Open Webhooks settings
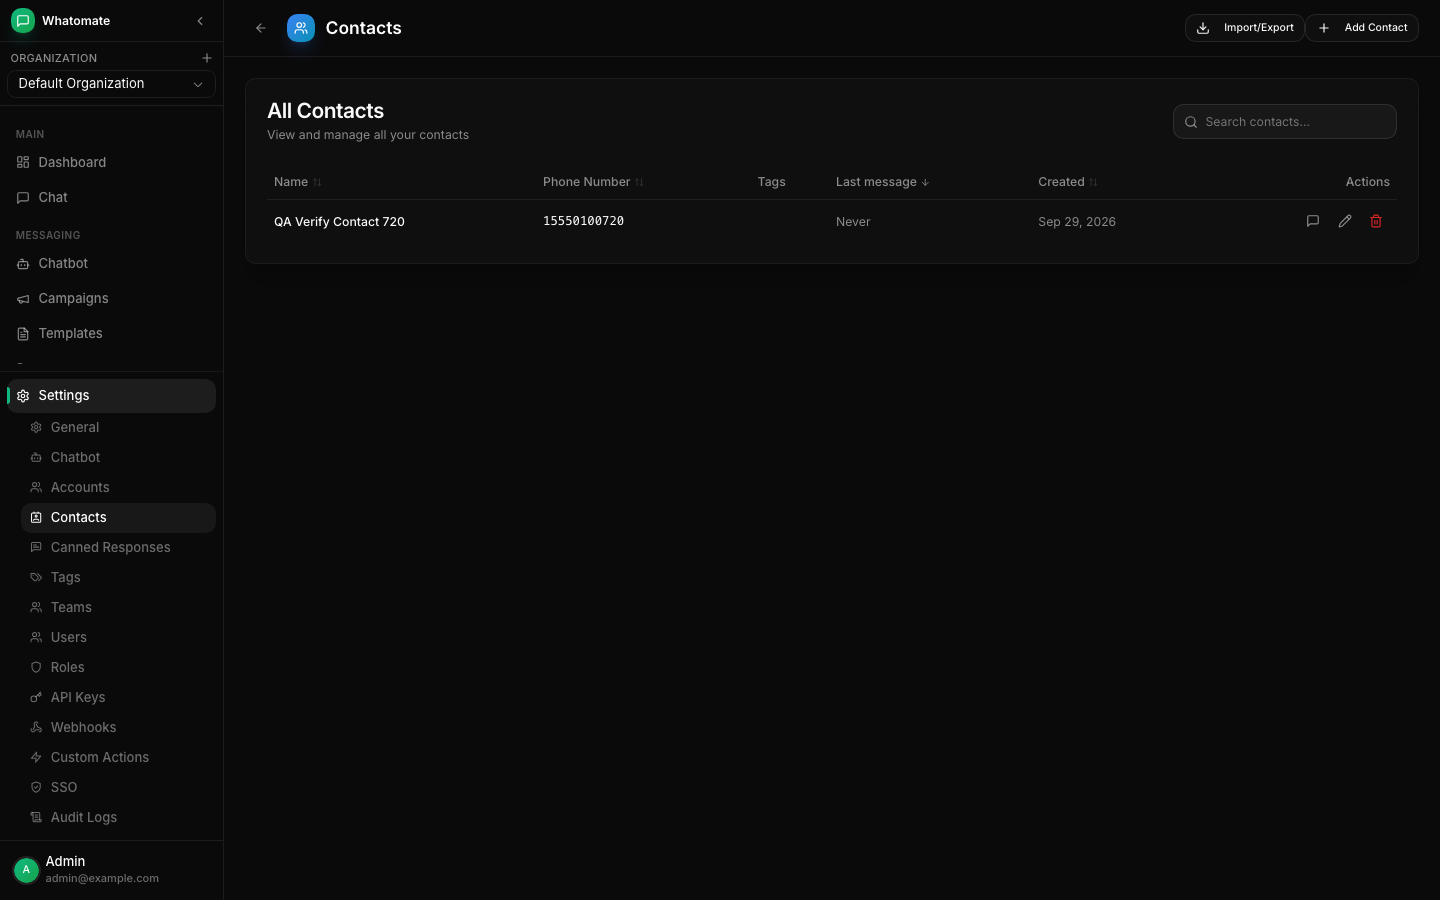 (x=118, y=727)
